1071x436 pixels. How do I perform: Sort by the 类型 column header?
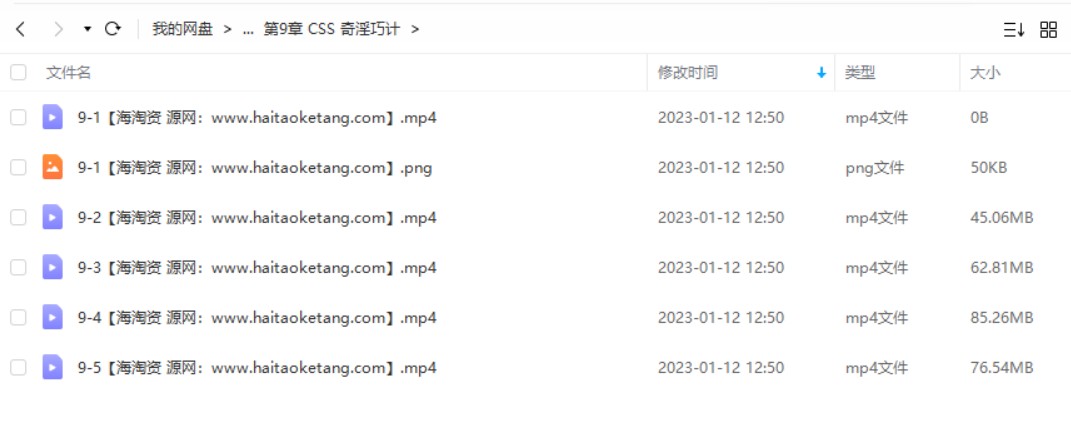(x=860, y=73)
